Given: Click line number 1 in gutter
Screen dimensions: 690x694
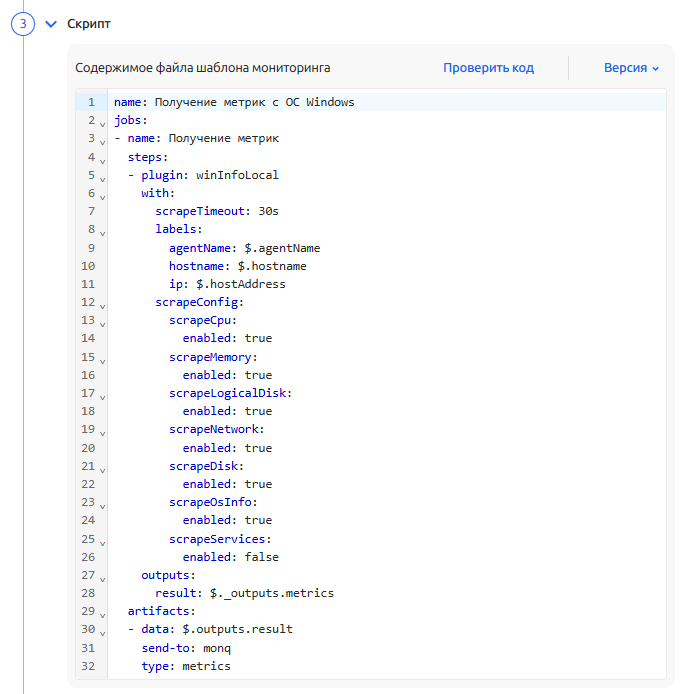Looking at the screenshot, I should (91, 102).
